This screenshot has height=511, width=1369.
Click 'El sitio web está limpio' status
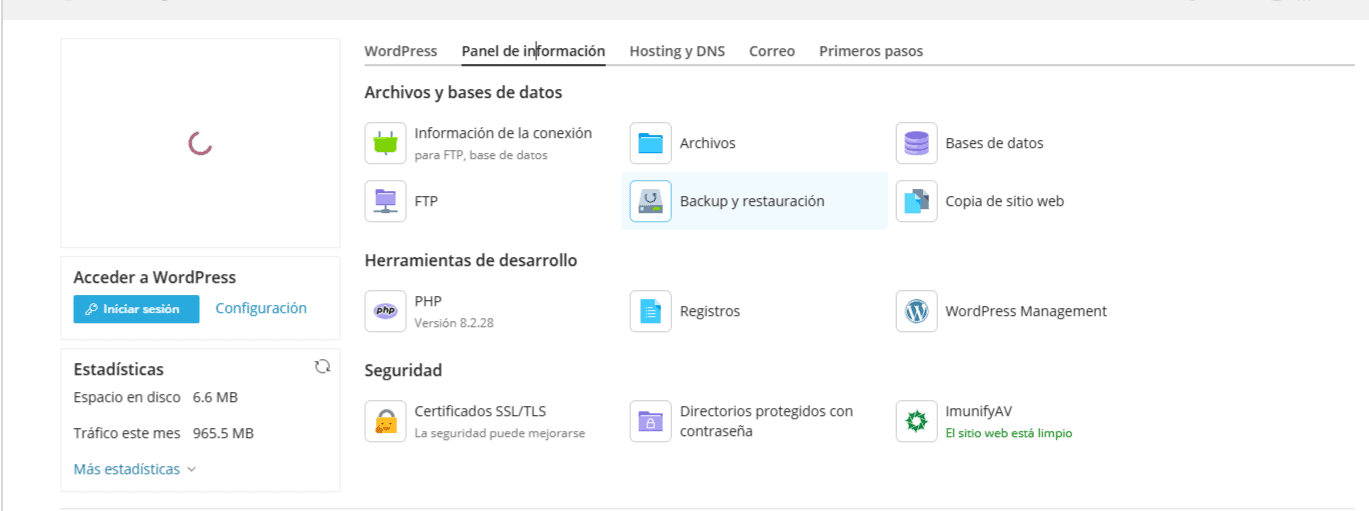pyautogui.click(x=1009, y=433)
